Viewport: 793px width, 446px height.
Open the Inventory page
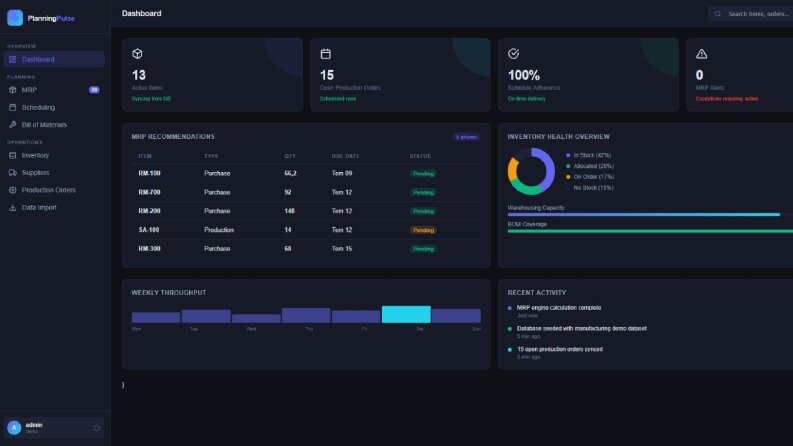pyautogui.click(x=54, y=155)
